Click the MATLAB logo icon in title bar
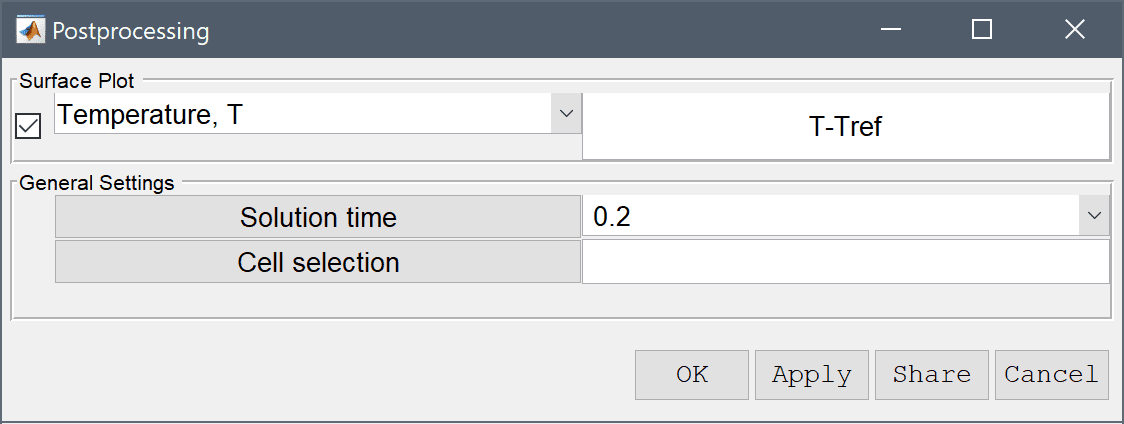The height and width of the screenshot is (424, 1124). click(x=30, y=30)
